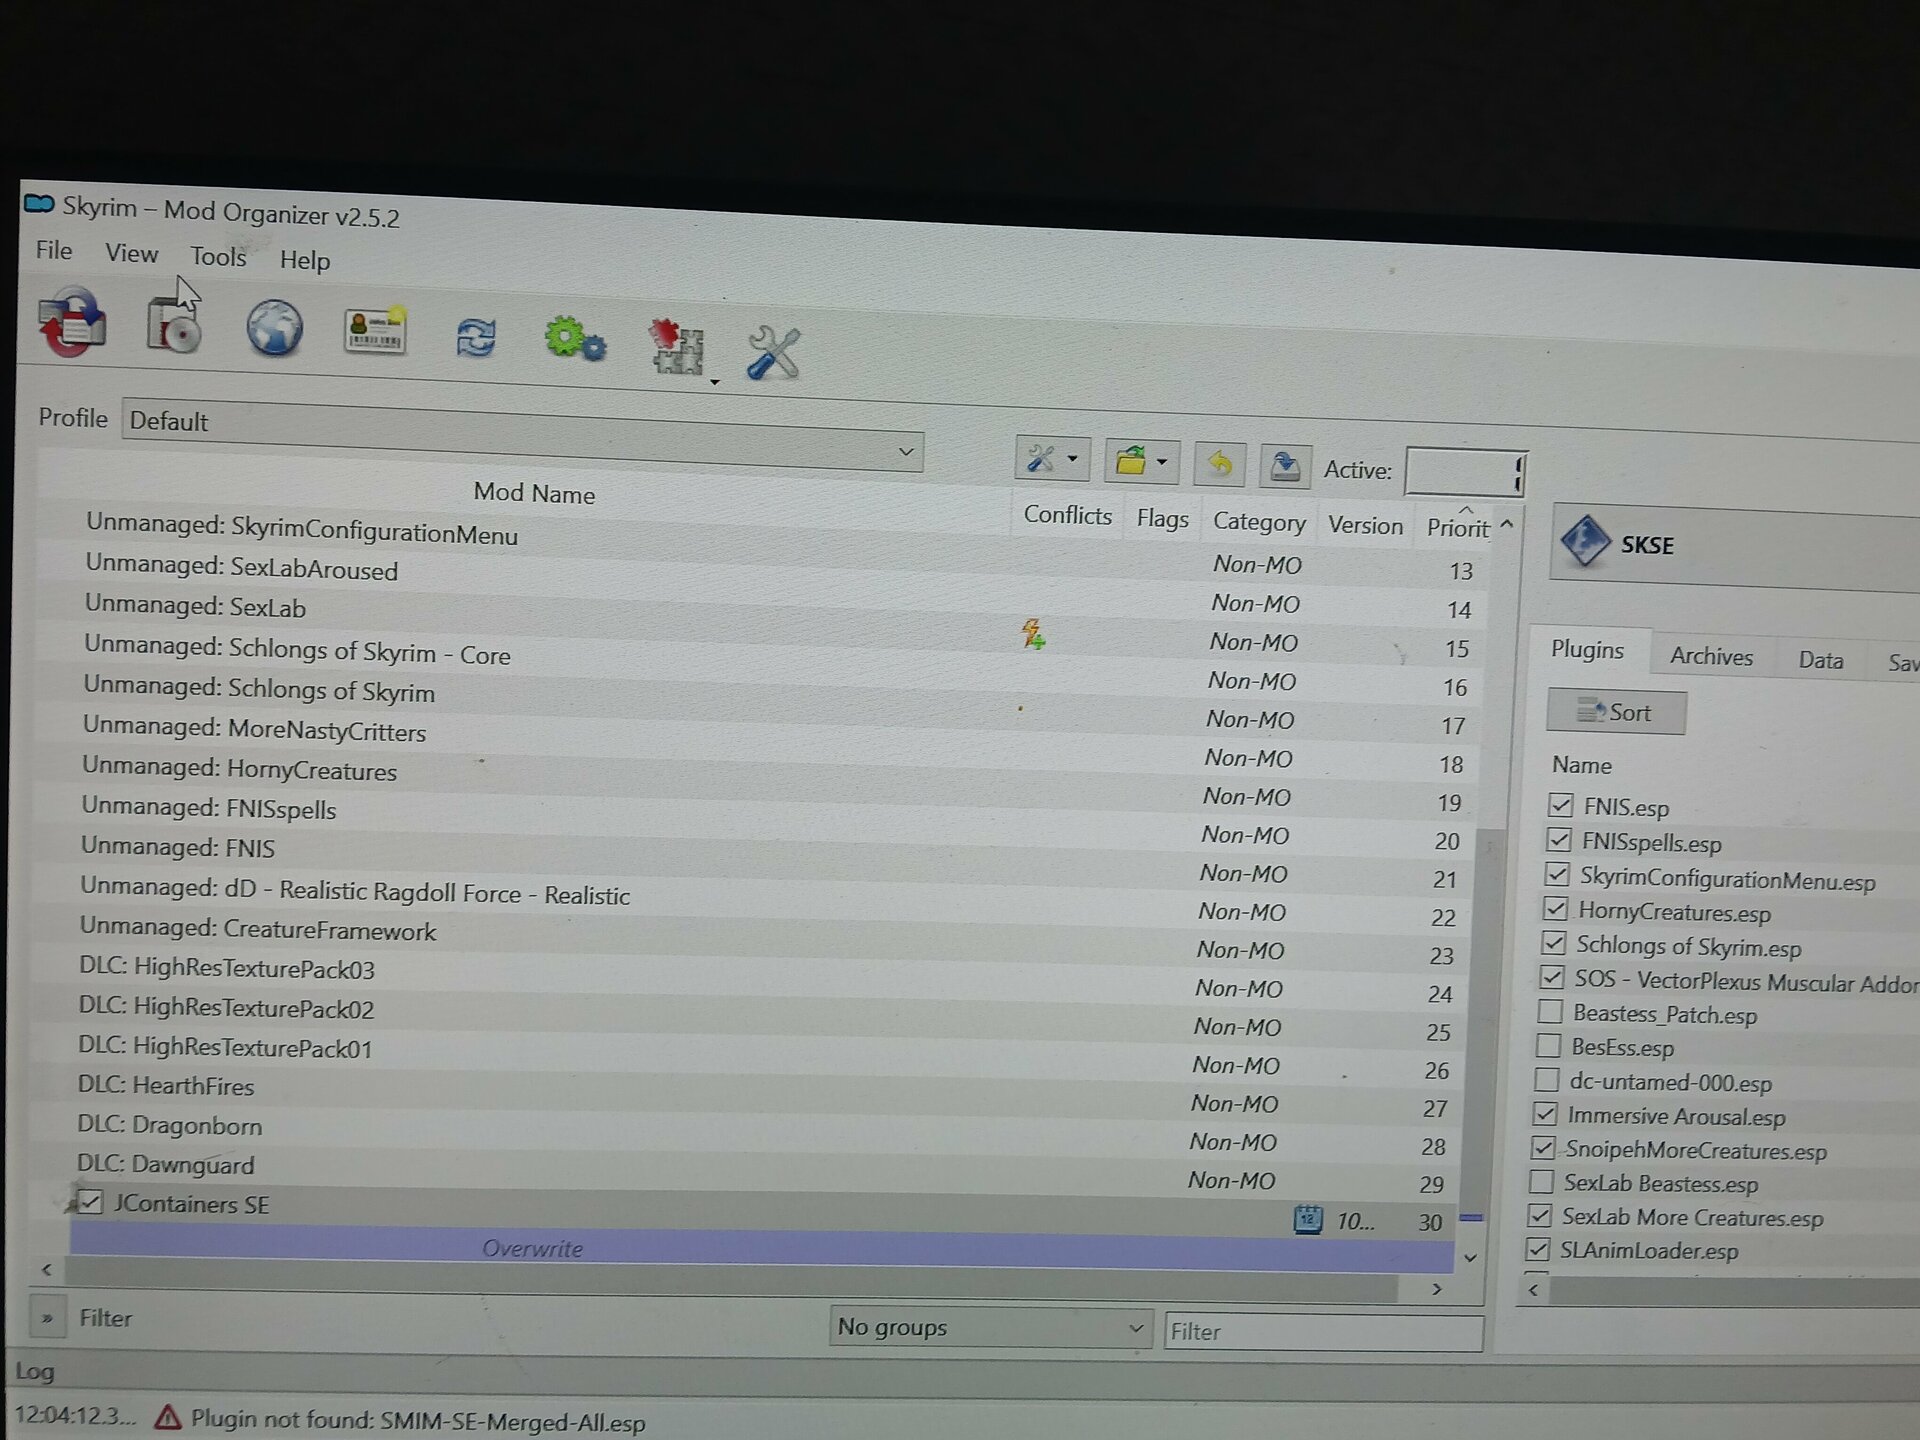Viewport: 1920px width, 1440px height.
Task: Open executables with the green gears icon
Action: (575, 338)
